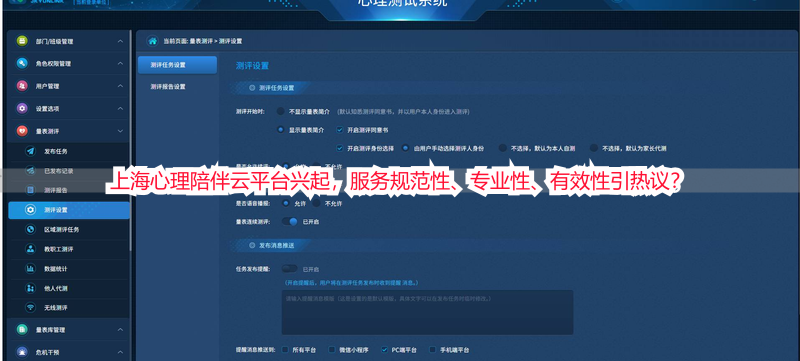
Task: Click circle icon beside 测评任务设置 section header
Action: (x=252, y=88)
